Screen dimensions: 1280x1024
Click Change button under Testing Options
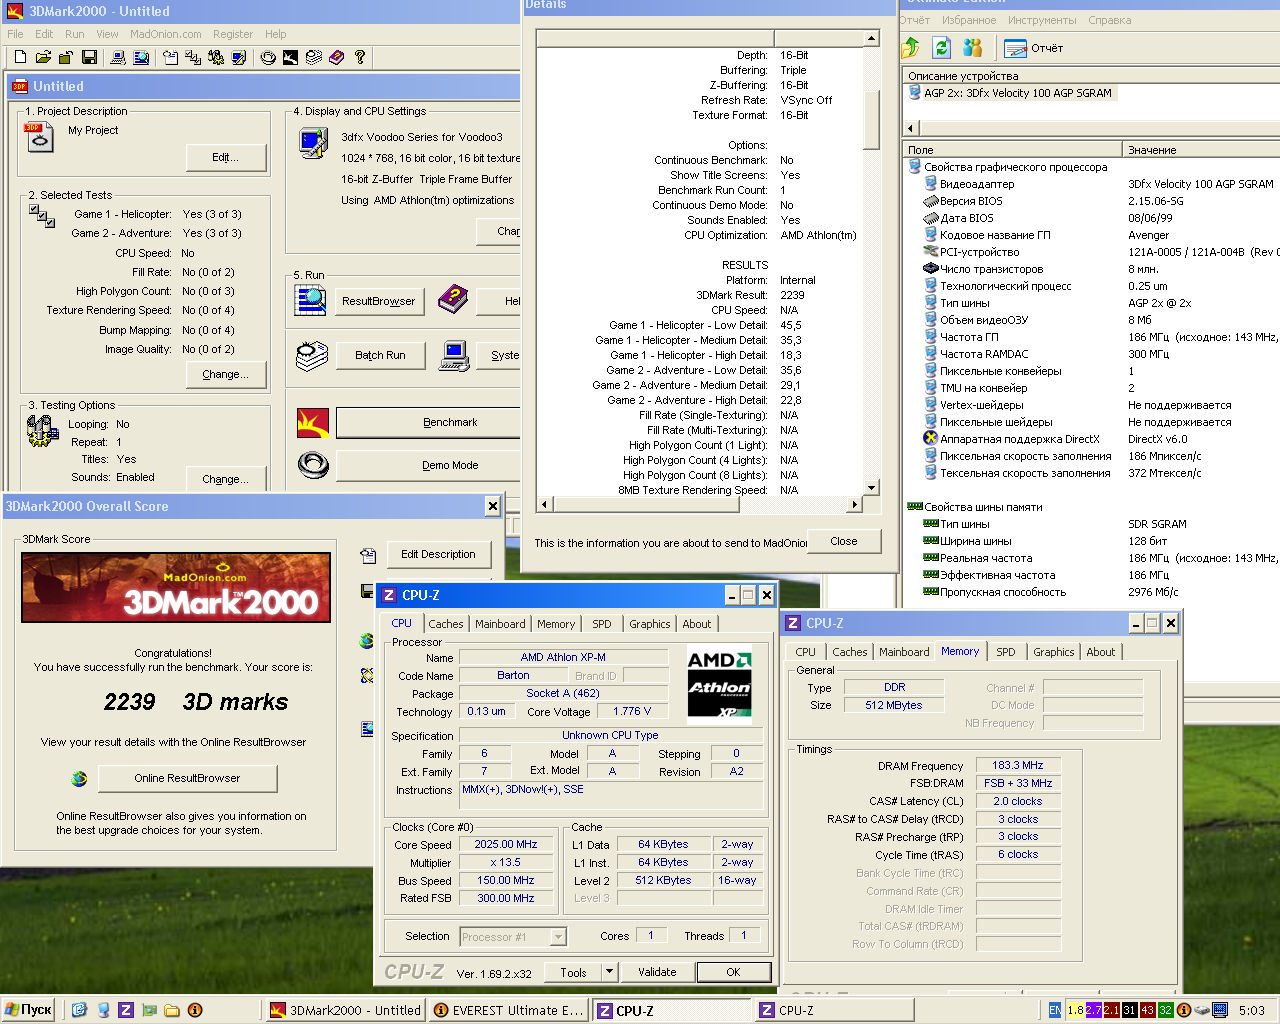coord(226,479)
